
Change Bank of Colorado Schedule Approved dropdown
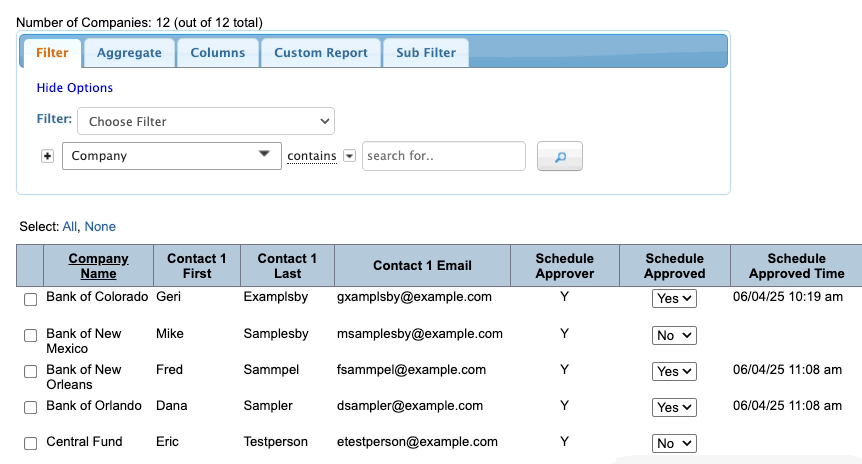pyautogui.click(x=674, y=299)
